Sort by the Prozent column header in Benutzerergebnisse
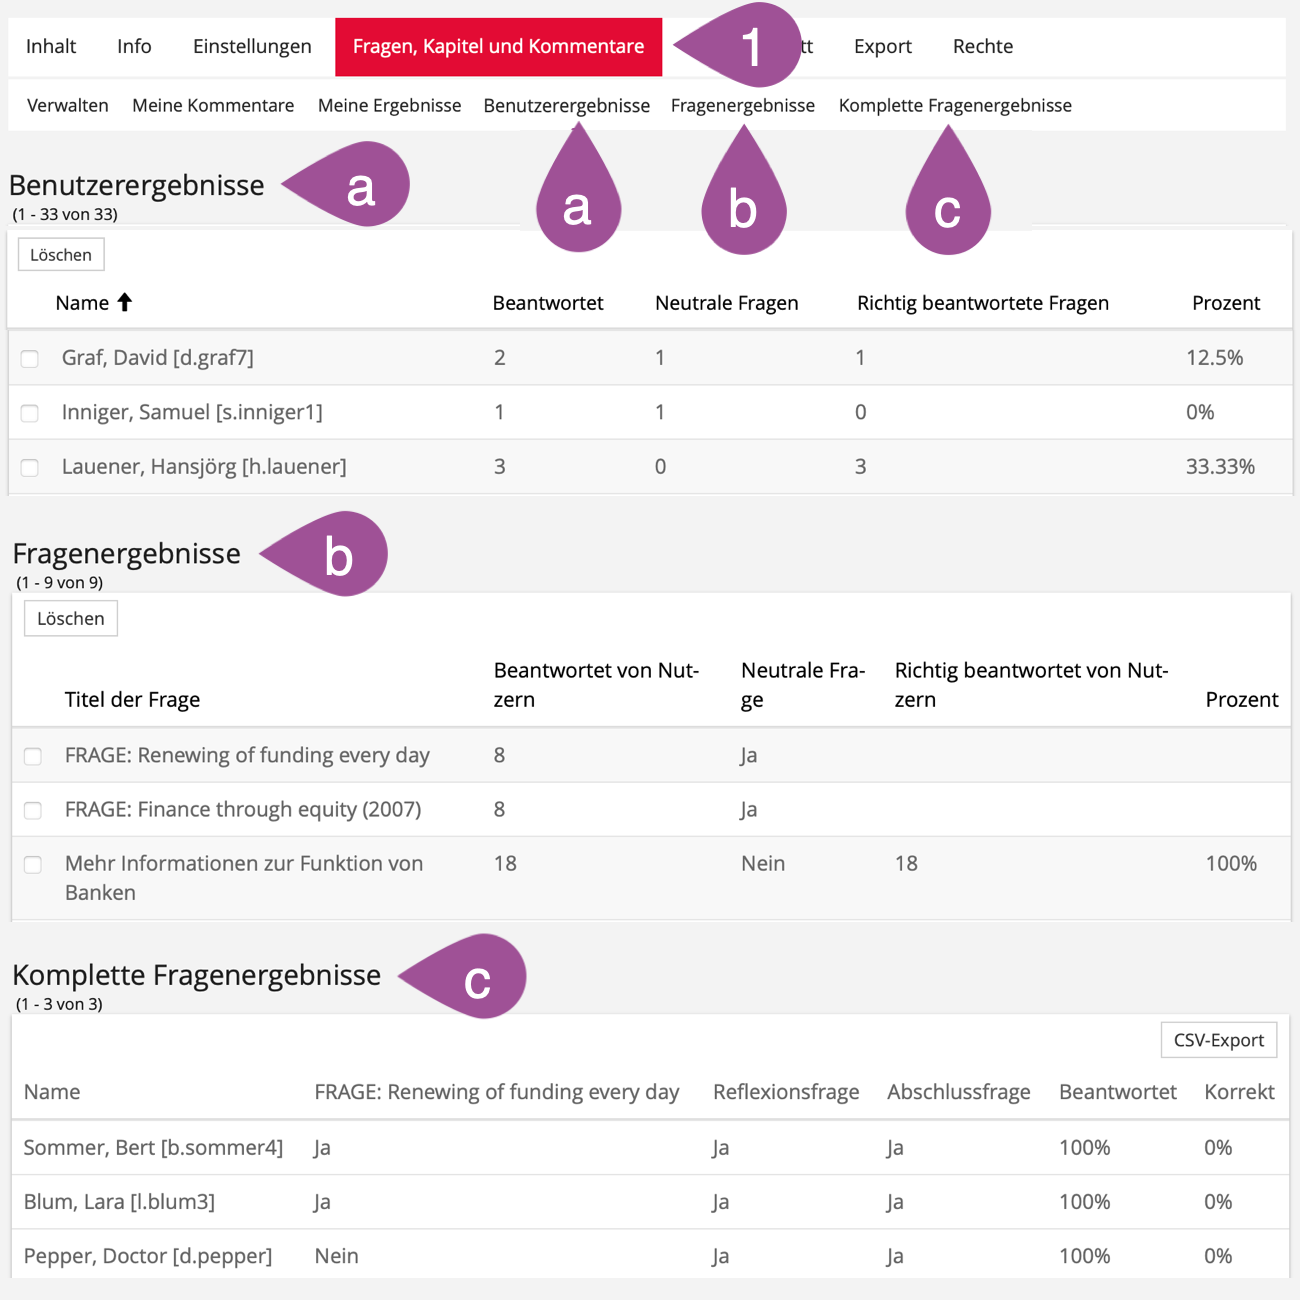This screenshot has width=1300, height=1300. [1225, 303]
